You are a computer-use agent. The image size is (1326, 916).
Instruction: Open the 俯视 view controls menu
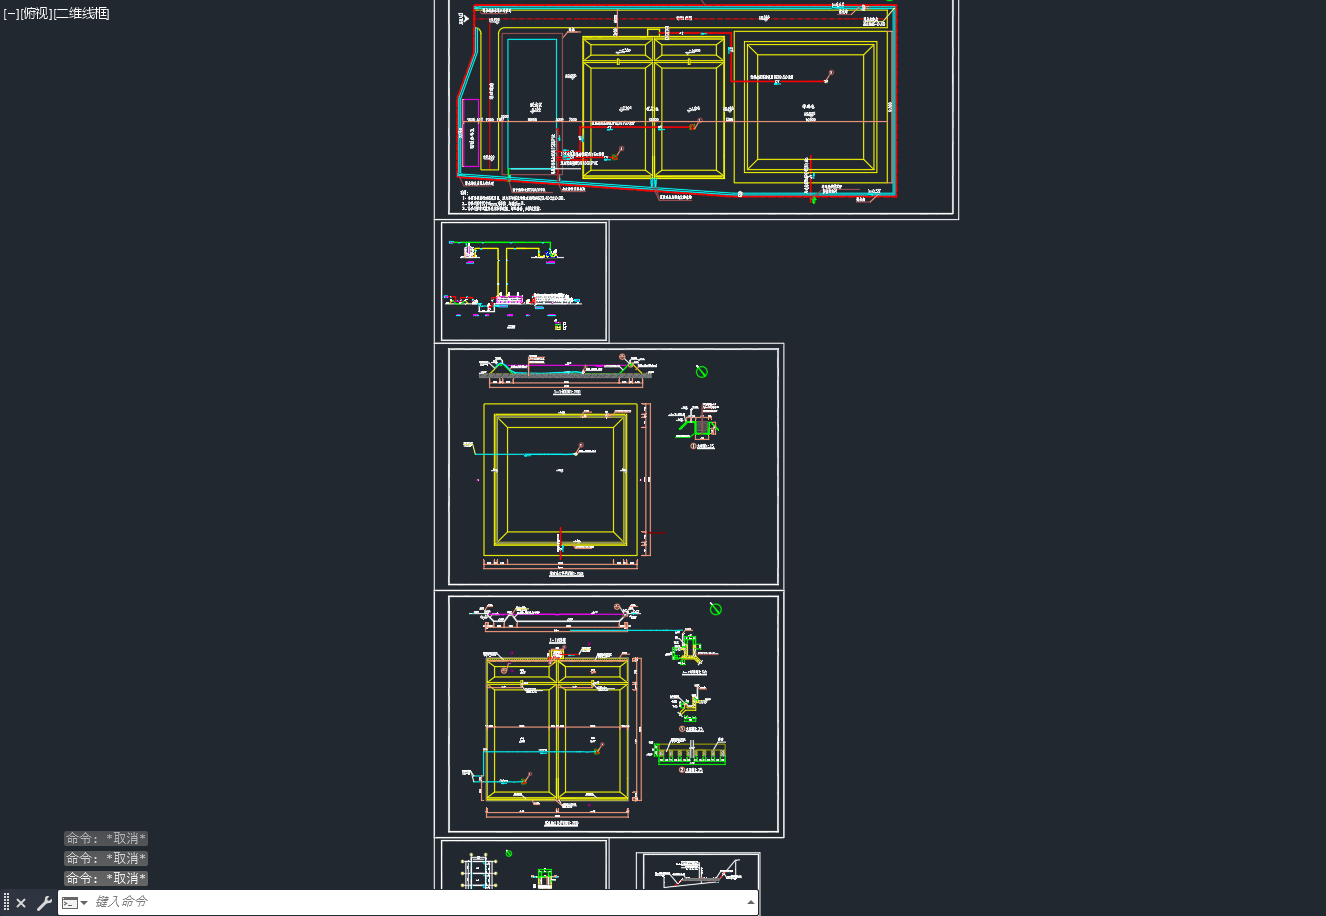[36, 13]
